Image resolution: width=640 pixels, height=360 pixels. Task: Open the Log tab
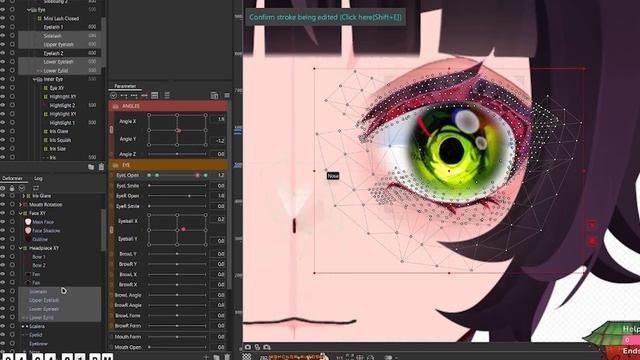click(38, 178)
